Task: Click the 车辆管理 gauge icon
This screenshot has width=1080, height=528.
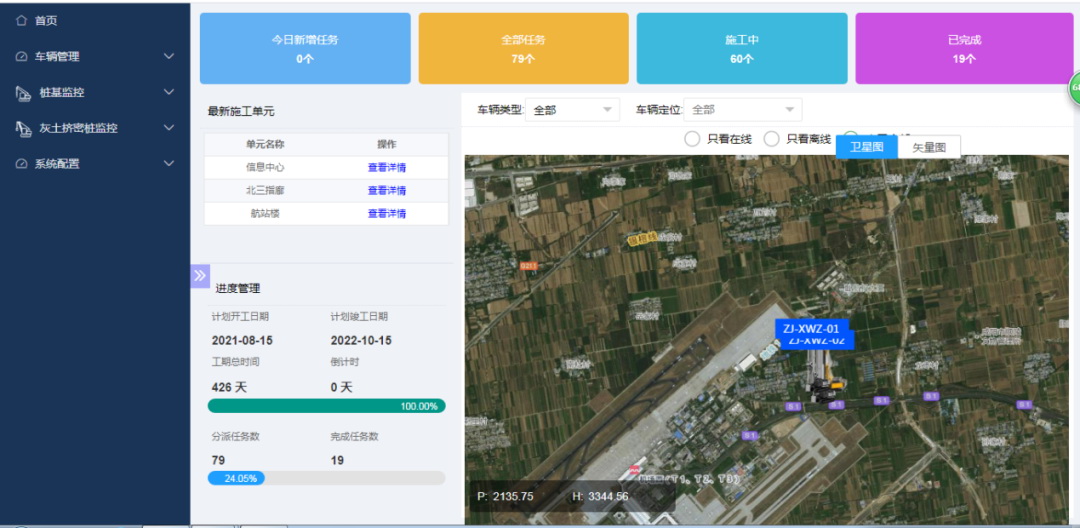Action: (21, 57)
